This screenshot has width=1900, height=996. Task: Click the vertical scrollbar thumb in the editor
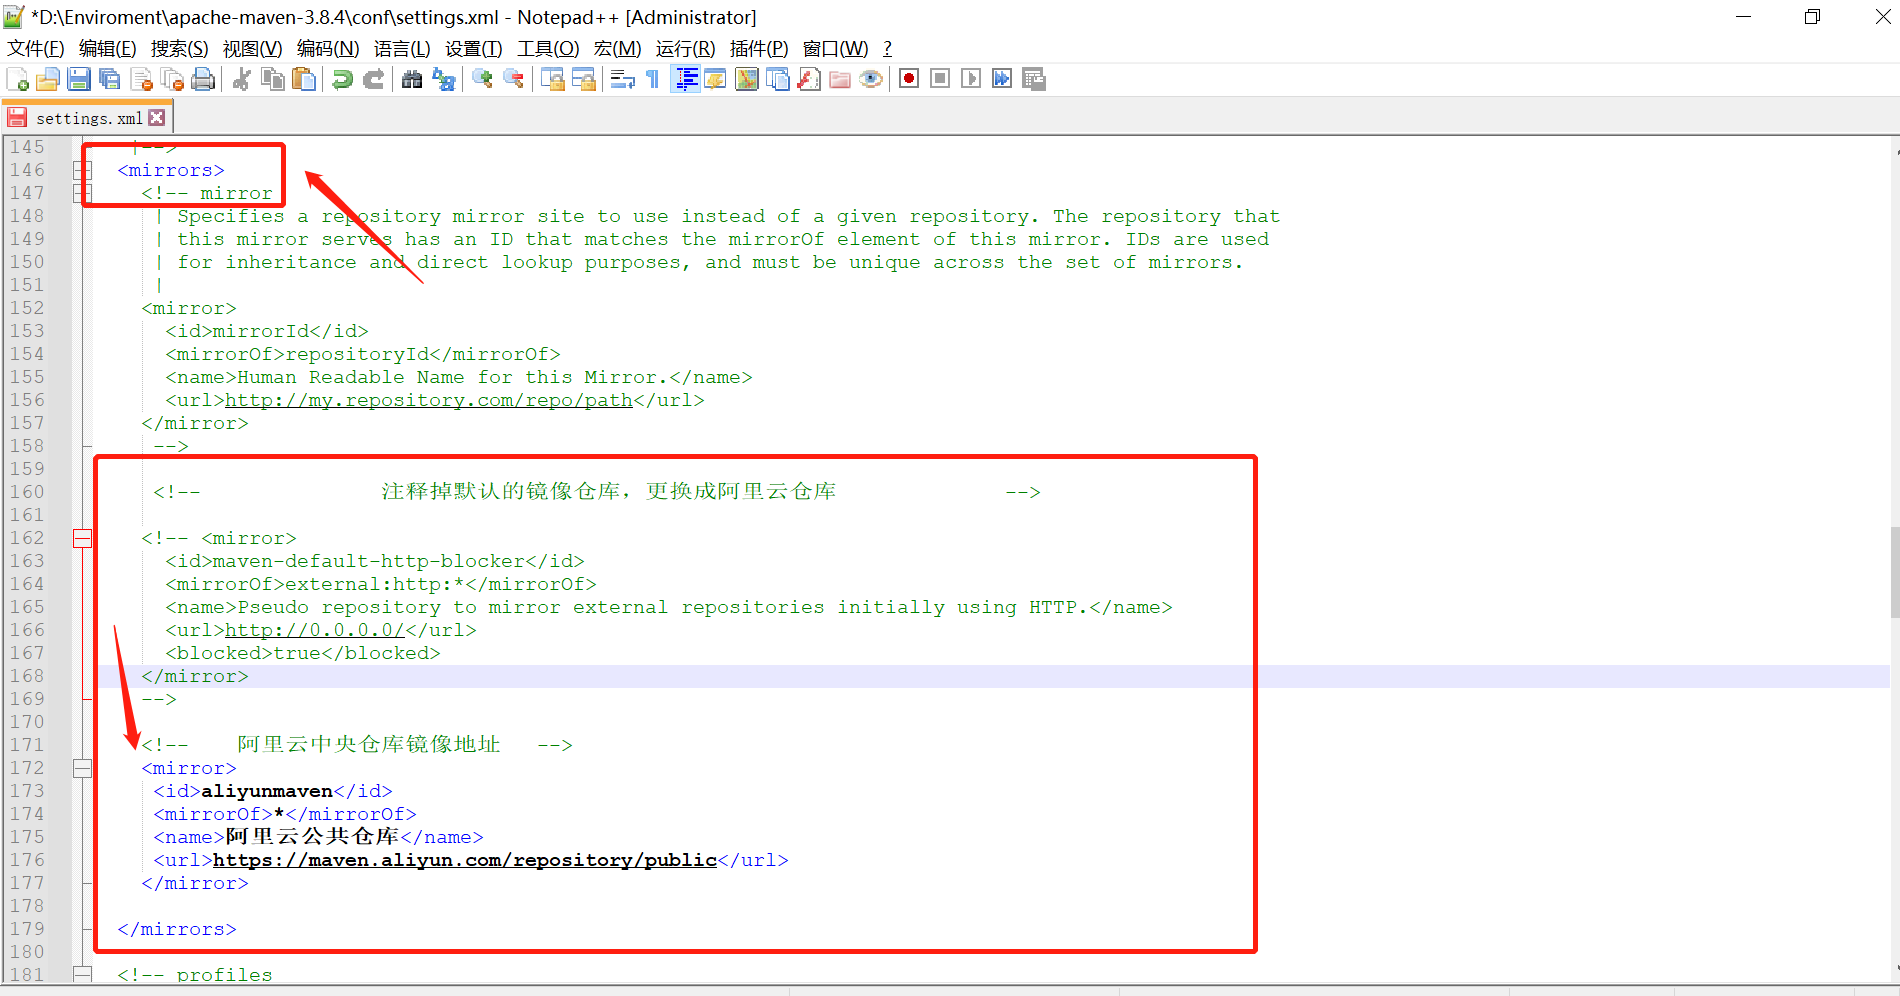1894,573
